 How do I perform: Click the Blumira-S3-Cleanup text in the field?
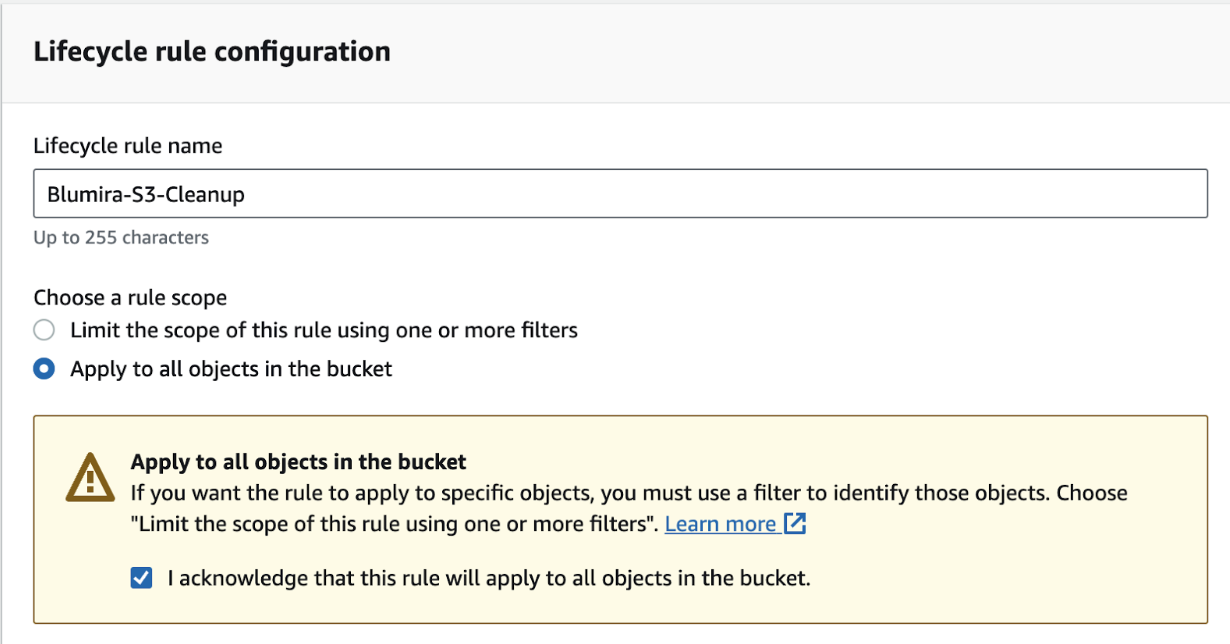[x=146, y=195]
